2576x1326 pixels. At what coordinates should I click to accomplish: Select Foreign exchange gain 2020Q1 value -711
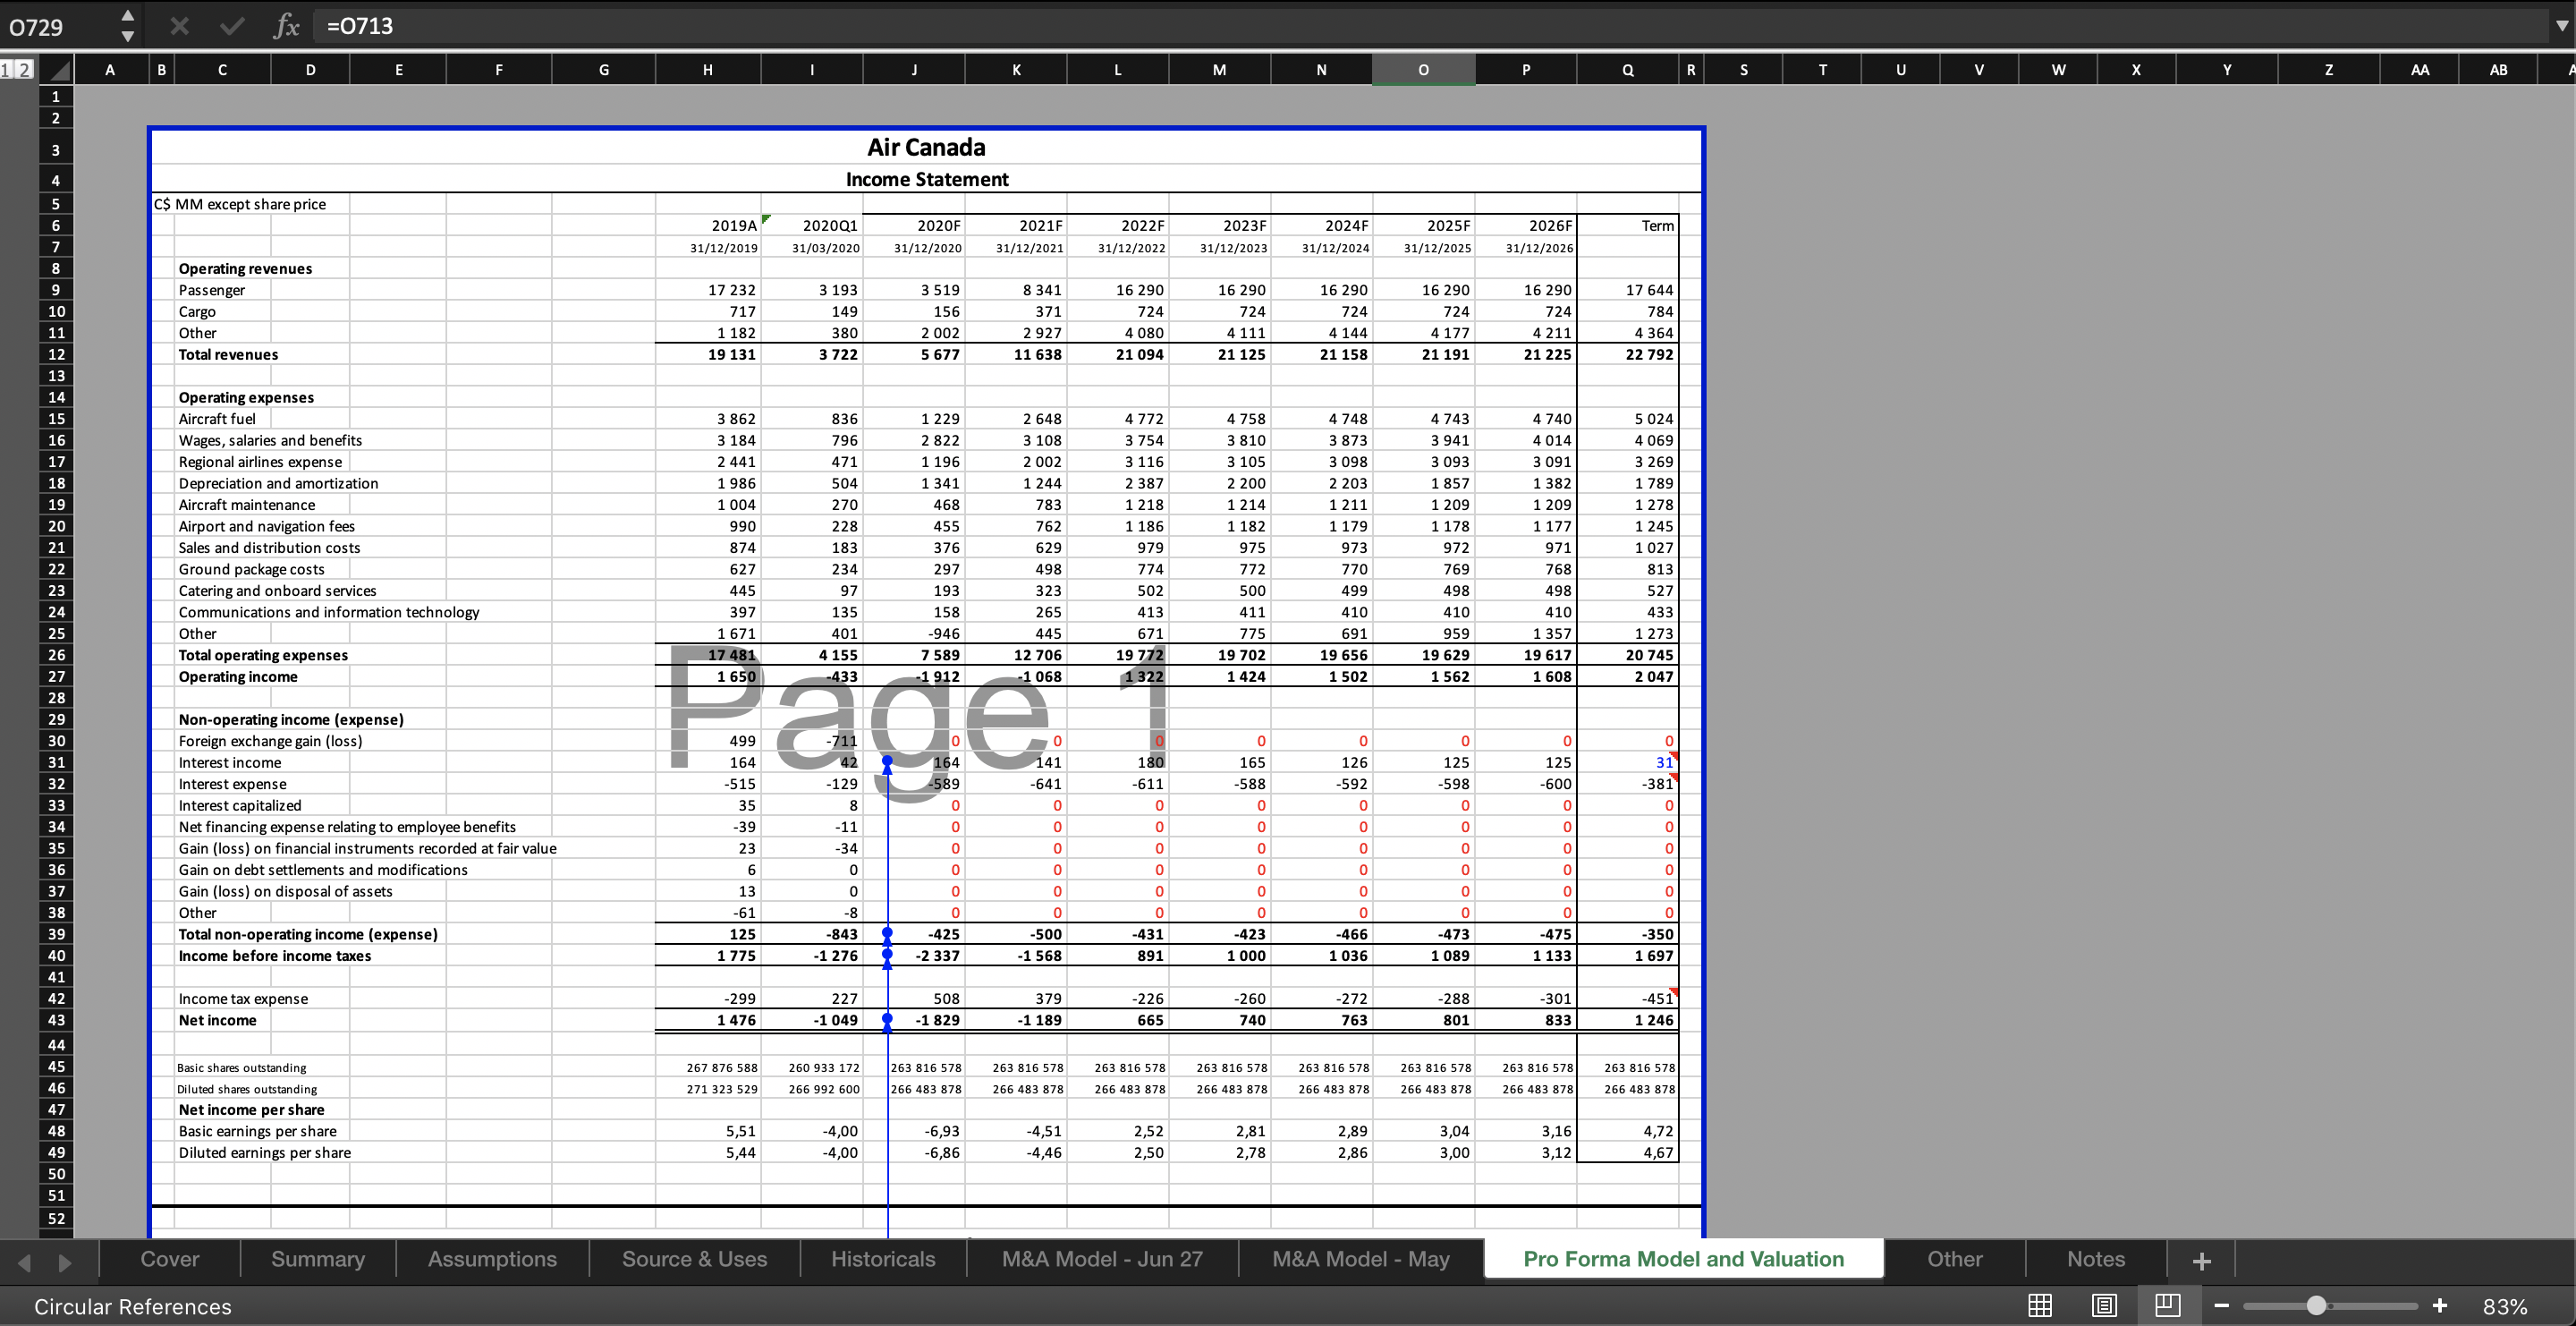[x=811, y=741]
